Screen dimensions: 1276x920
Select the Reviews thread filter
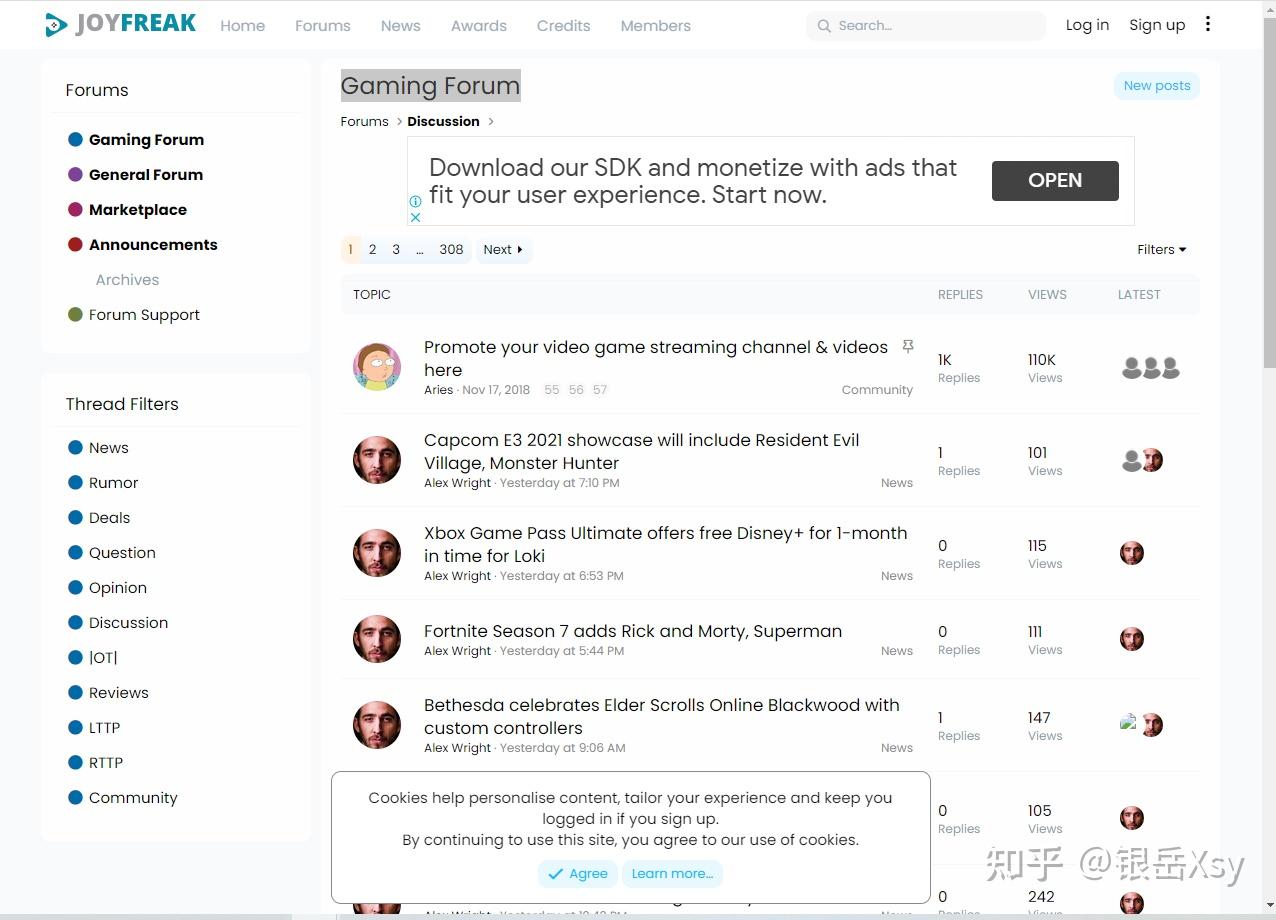coord(118,693)
